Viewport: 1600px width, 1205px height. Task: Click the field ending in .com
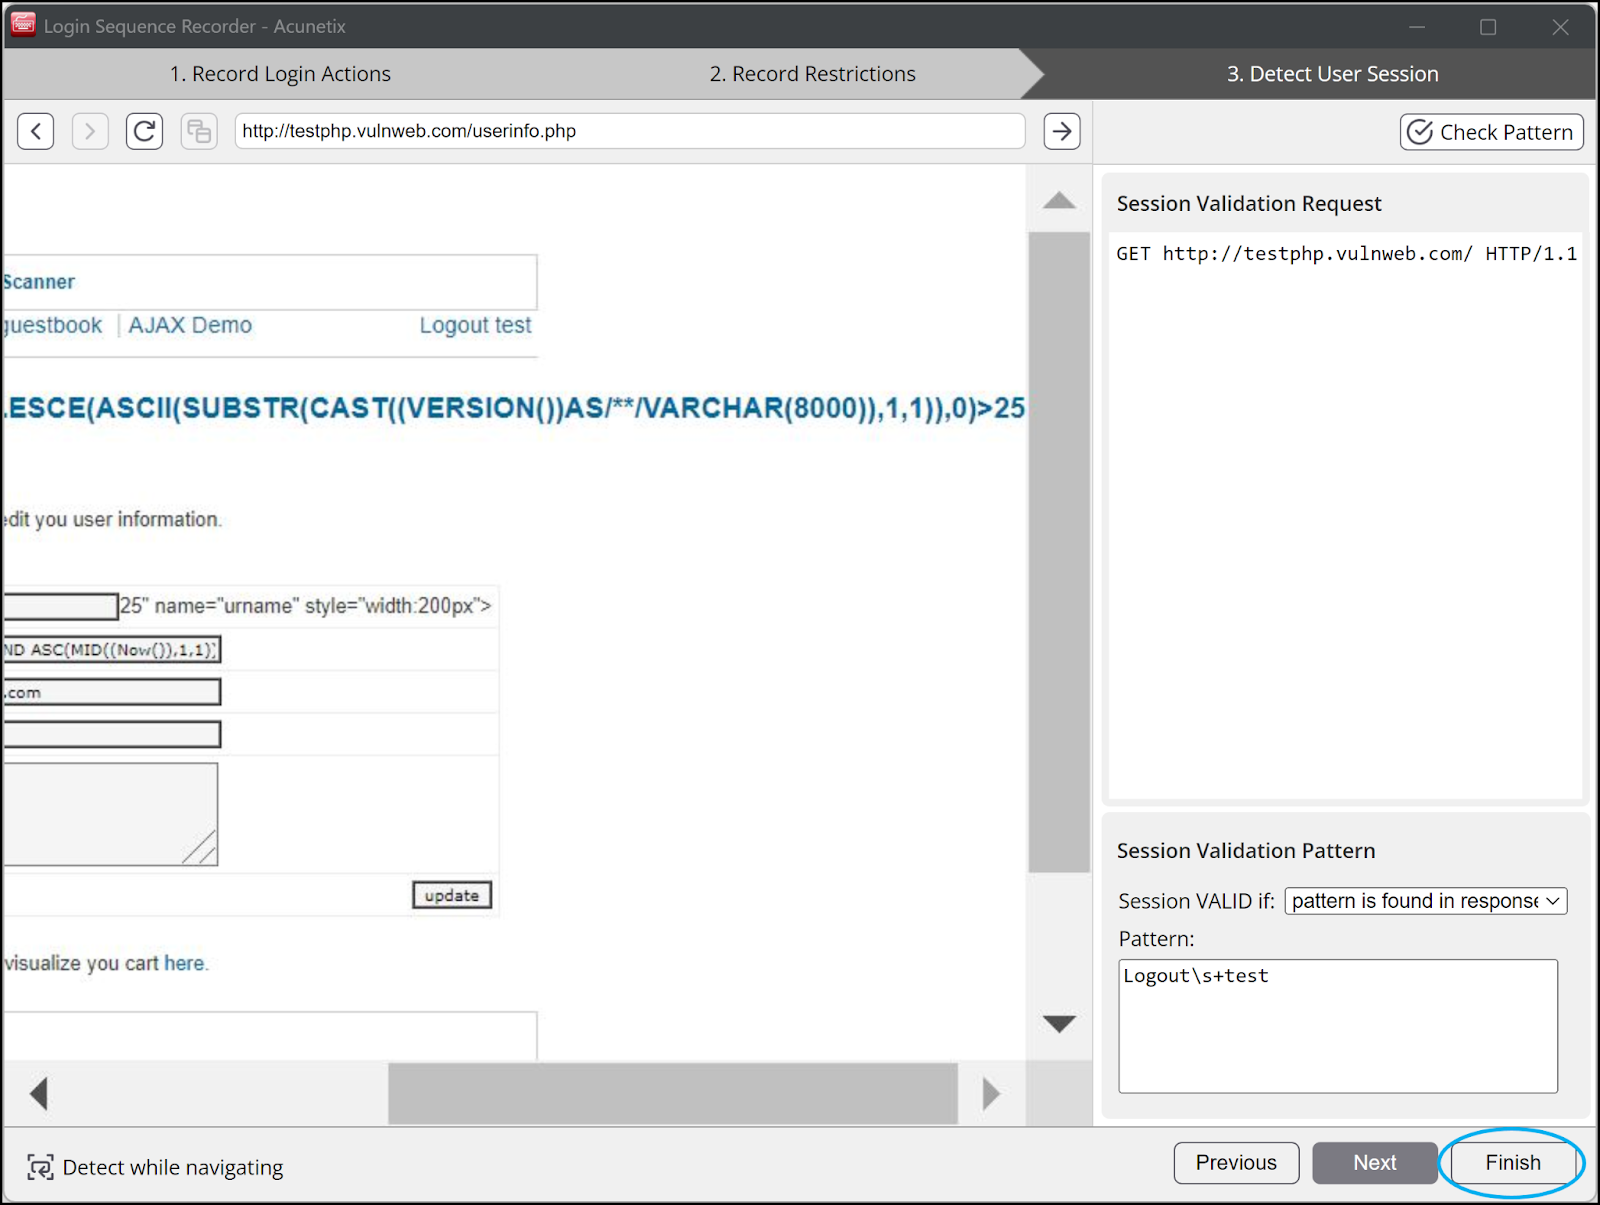click(x=111, y=692)
